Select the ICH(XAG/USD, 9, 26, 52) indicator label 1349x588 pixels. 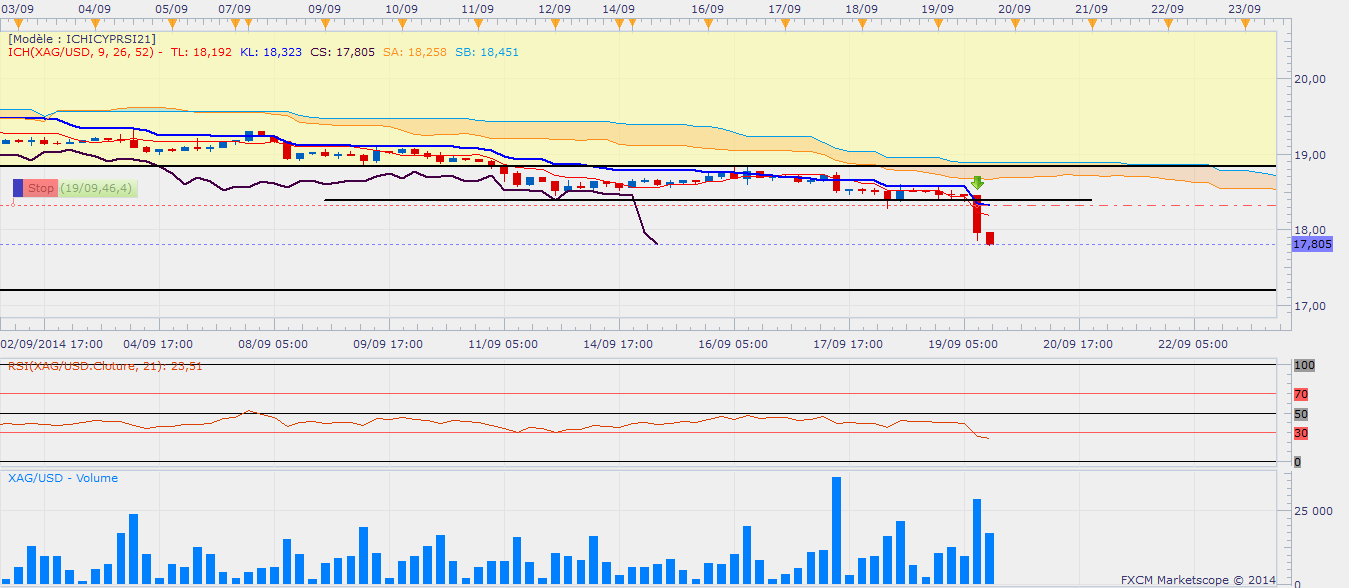coord(82,52)
